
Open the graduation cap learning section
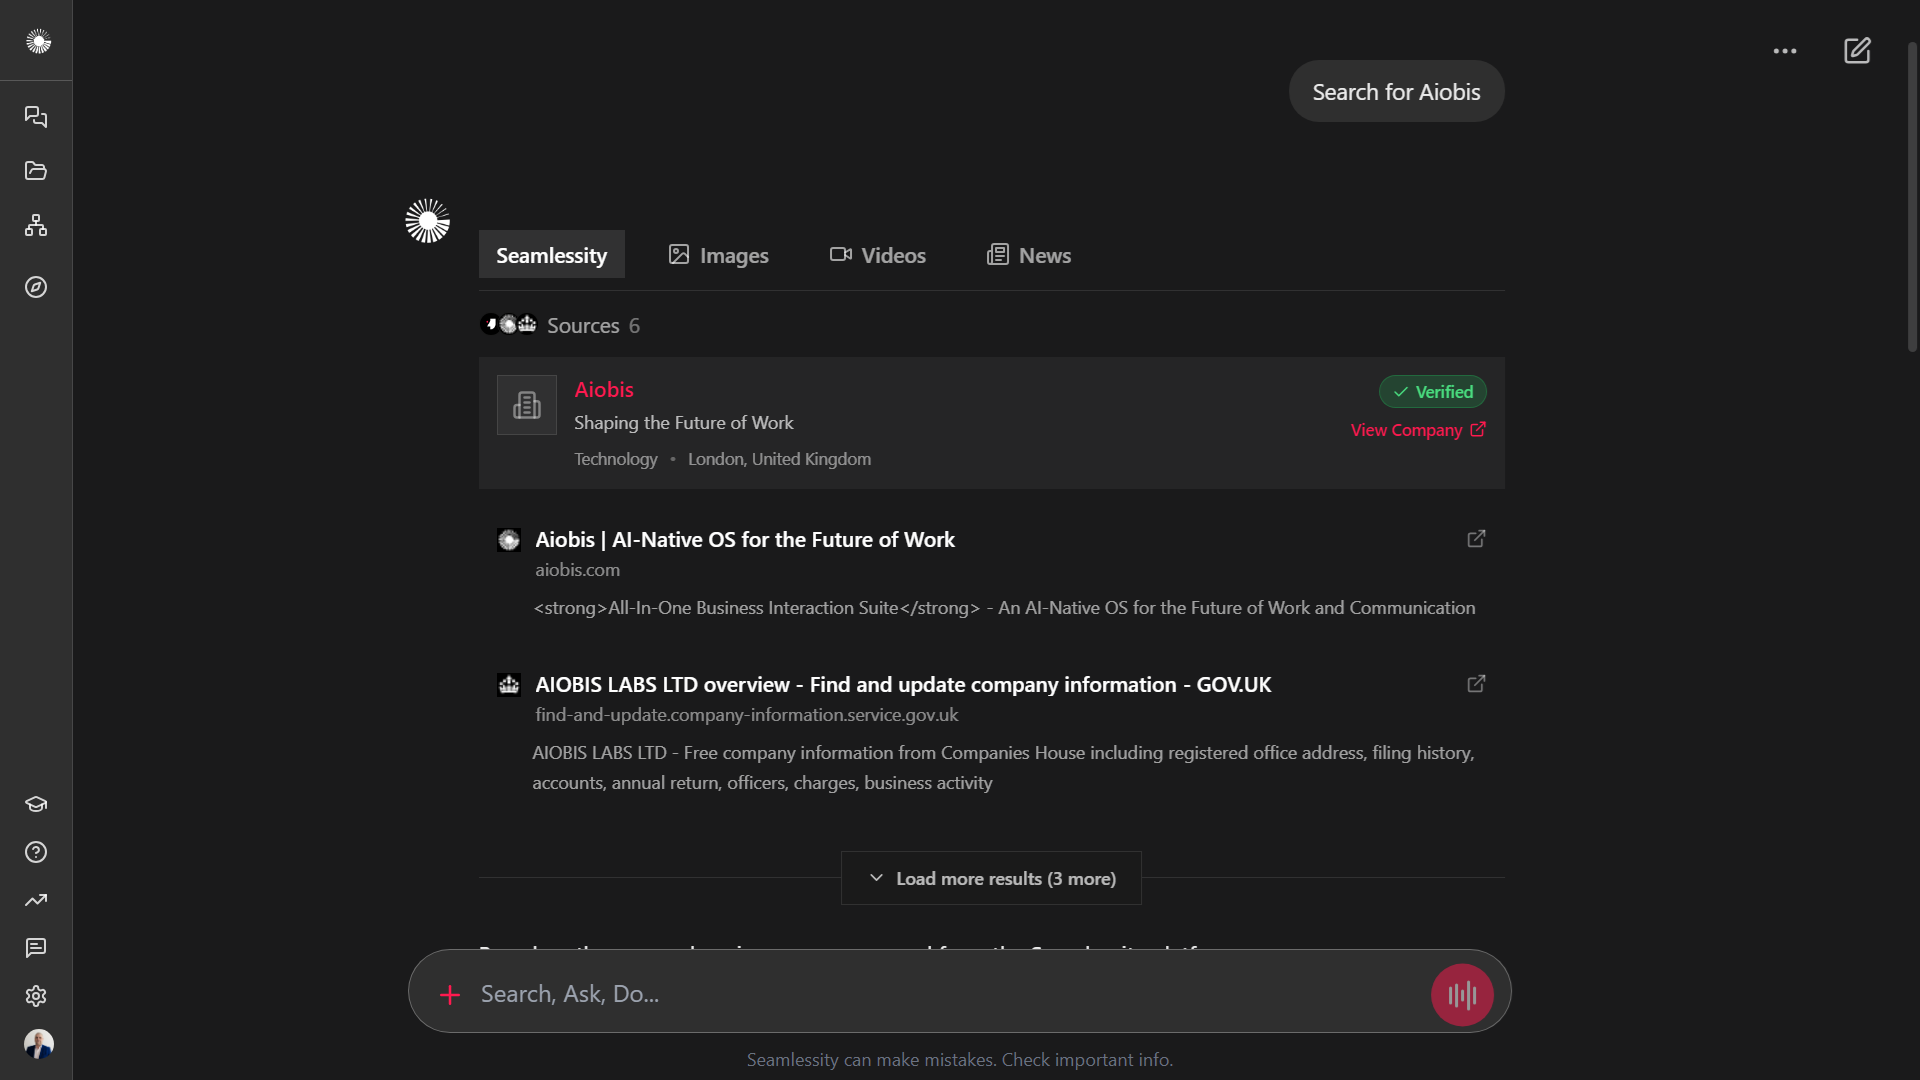(x=36, y=803)
